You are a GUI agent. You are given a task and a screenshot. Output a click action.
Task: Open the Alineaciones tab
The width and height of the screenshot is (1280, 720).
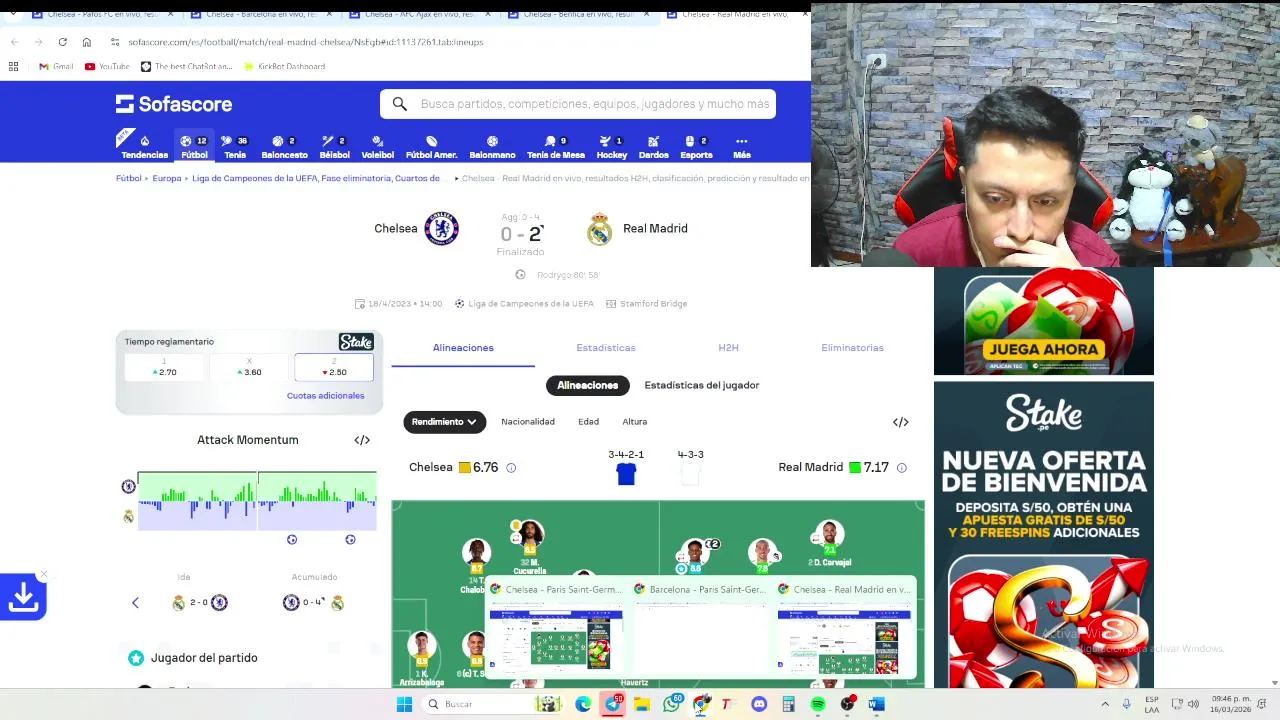coord(463,348)
